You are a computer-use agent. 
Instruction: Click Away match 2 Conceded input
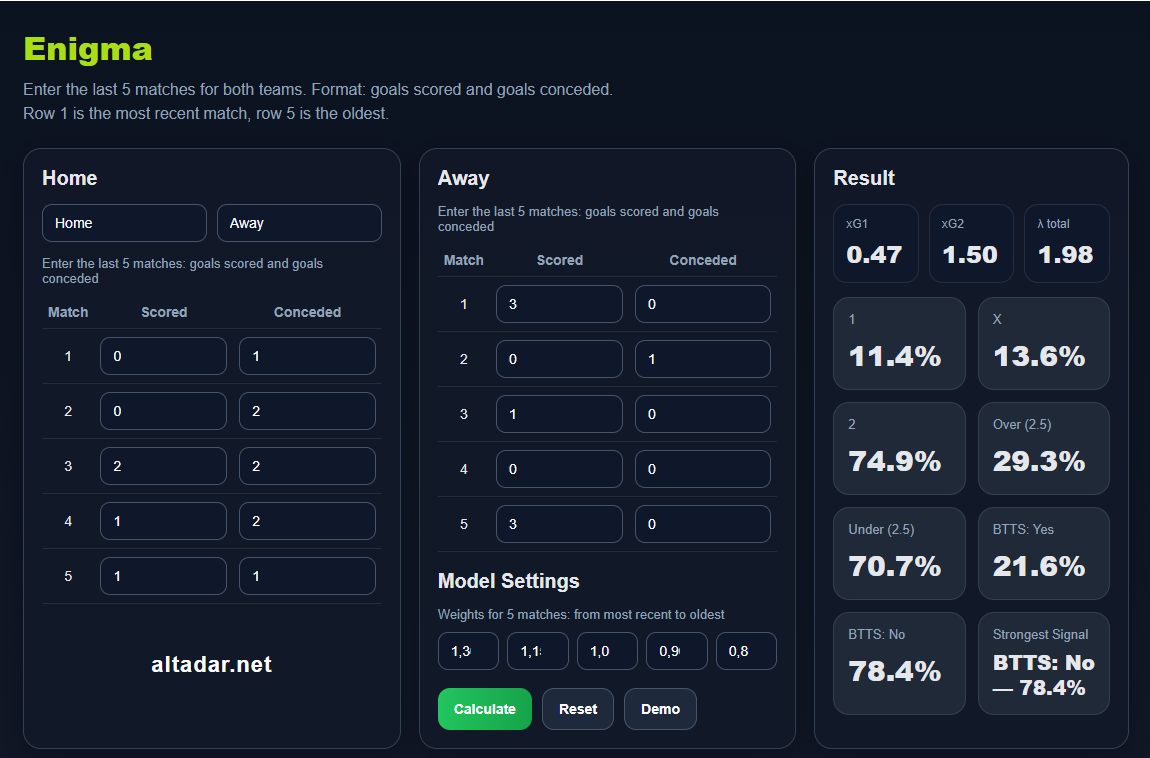tap(702, 359)
